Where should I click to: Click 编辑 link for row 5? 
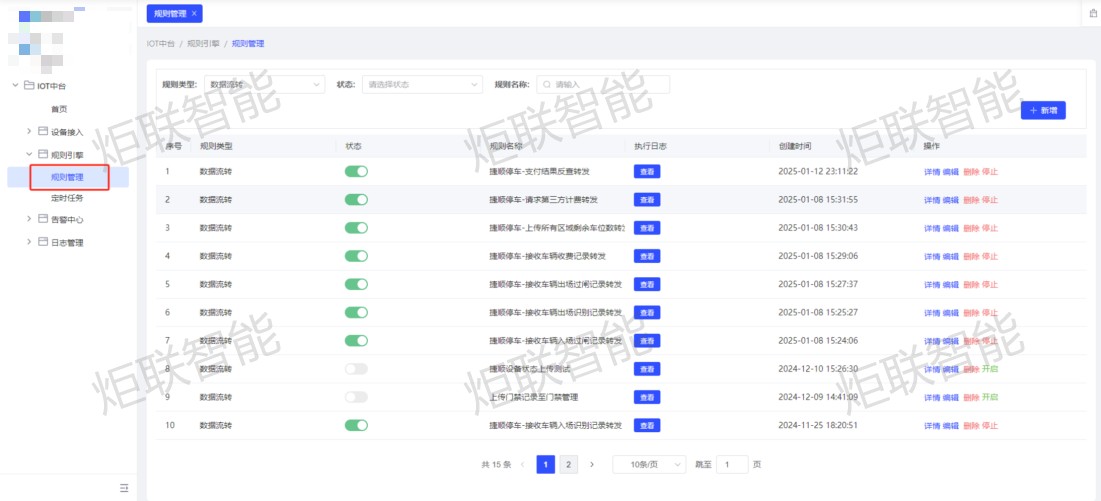tap(951, 284)
